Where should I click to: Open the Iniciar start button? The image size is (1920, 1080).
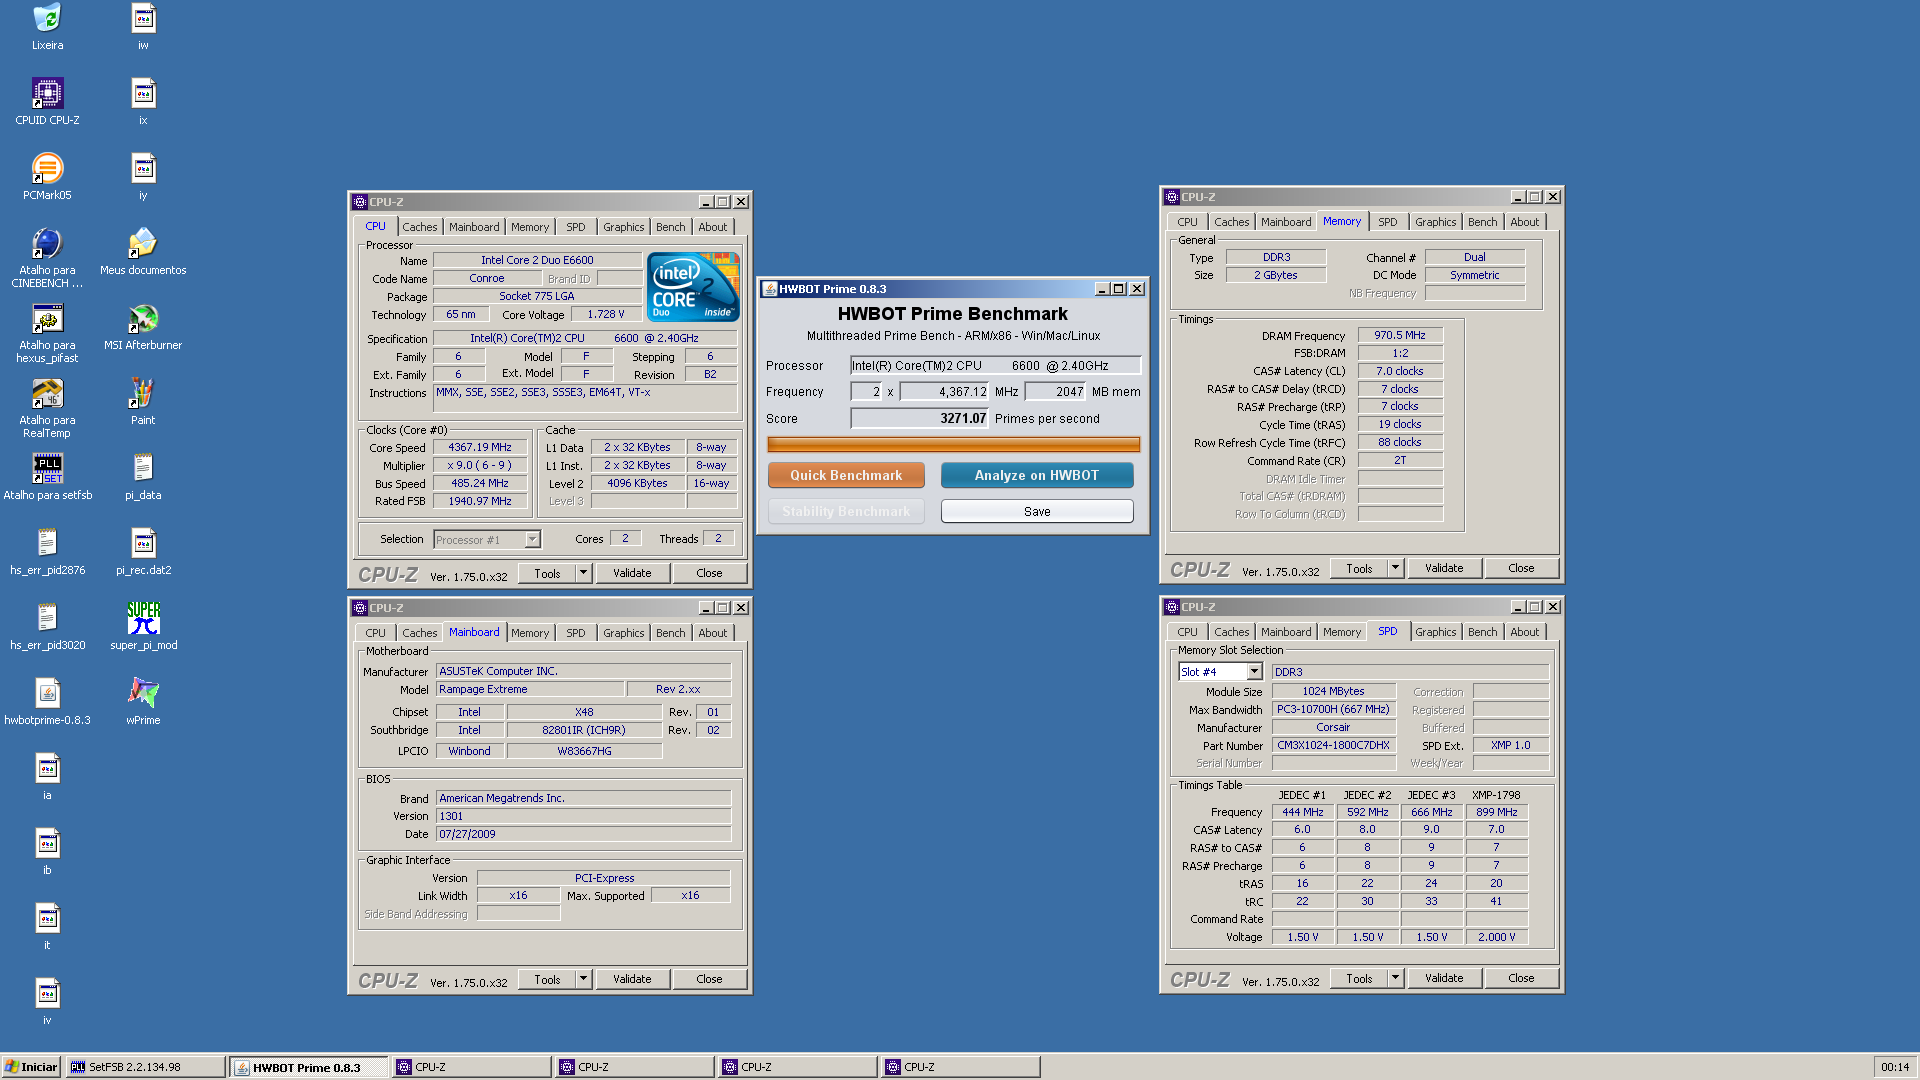coord(31,1067)
